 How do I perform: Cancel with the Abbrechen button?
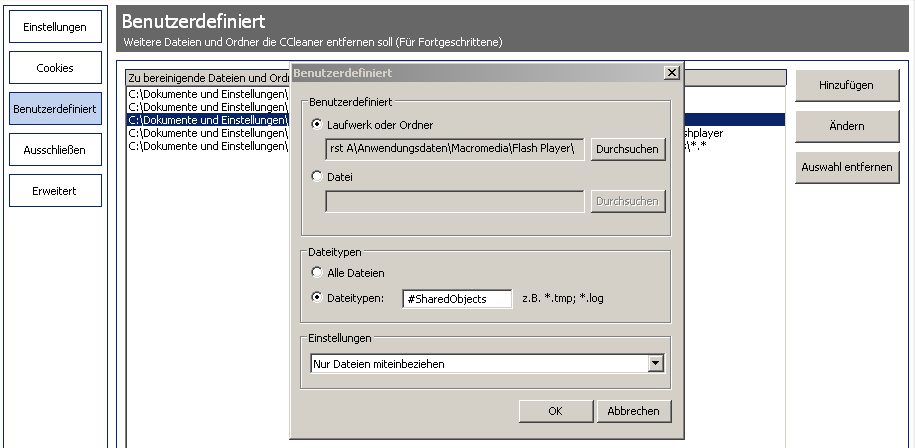[633, 411]
